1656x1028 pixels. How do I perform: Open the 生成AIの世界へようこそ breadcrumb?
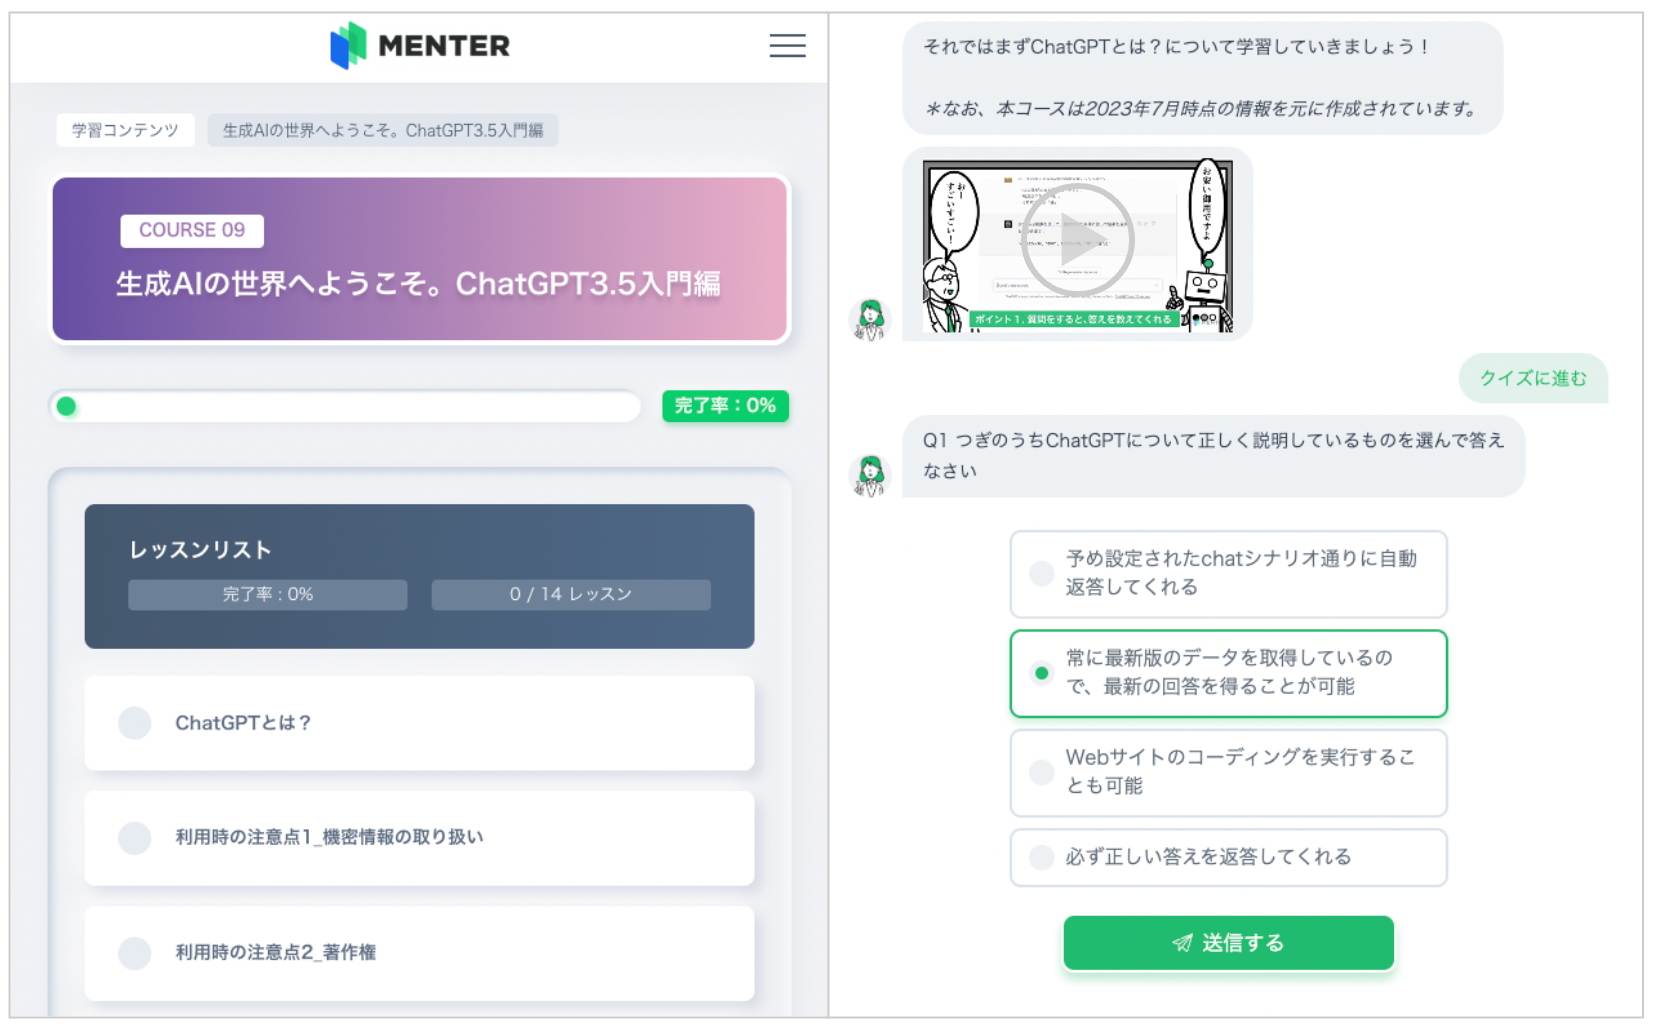point(382,131)
